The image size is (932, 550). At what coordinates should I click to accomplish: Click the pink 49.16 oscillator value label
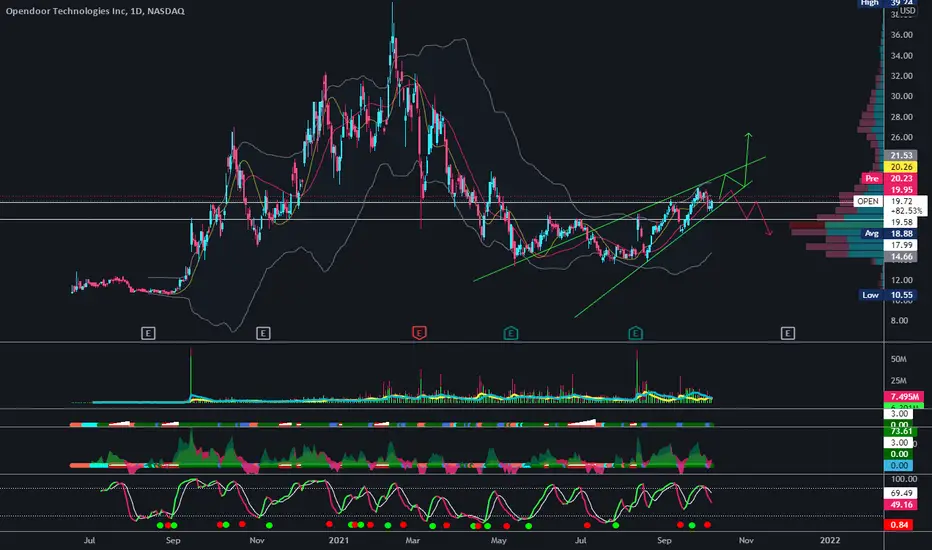coord(901,505)
